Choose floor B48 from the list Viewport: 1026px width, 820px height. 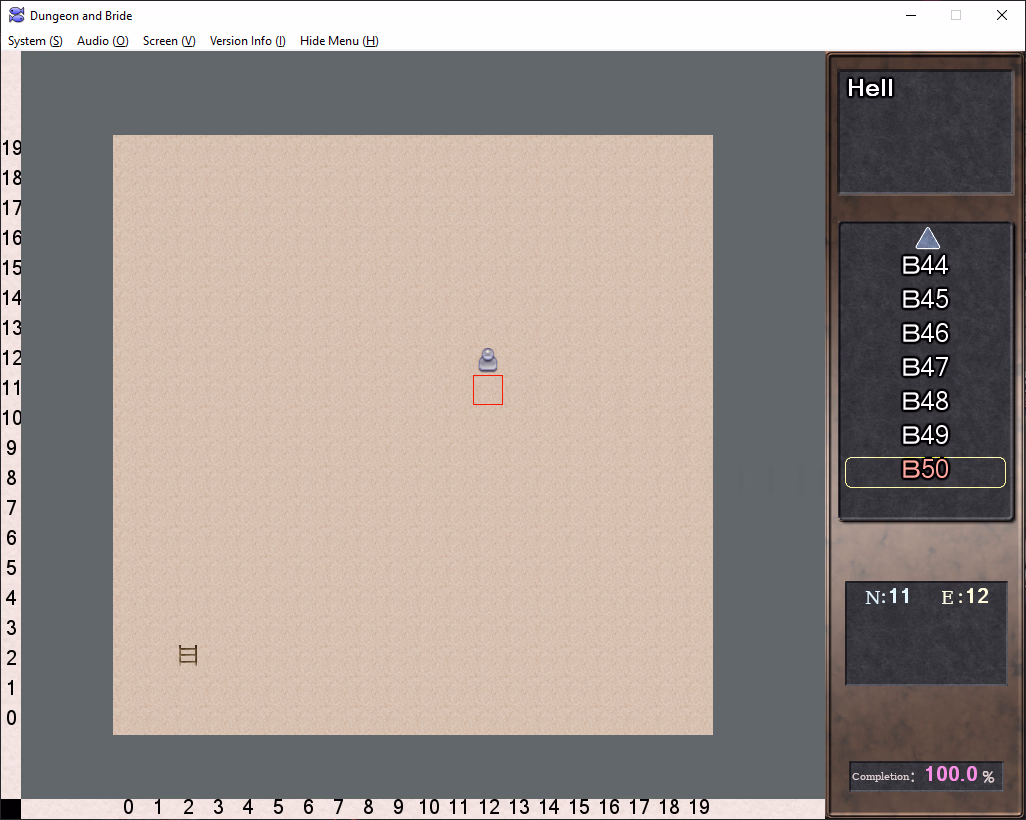[x=925, y=401]
